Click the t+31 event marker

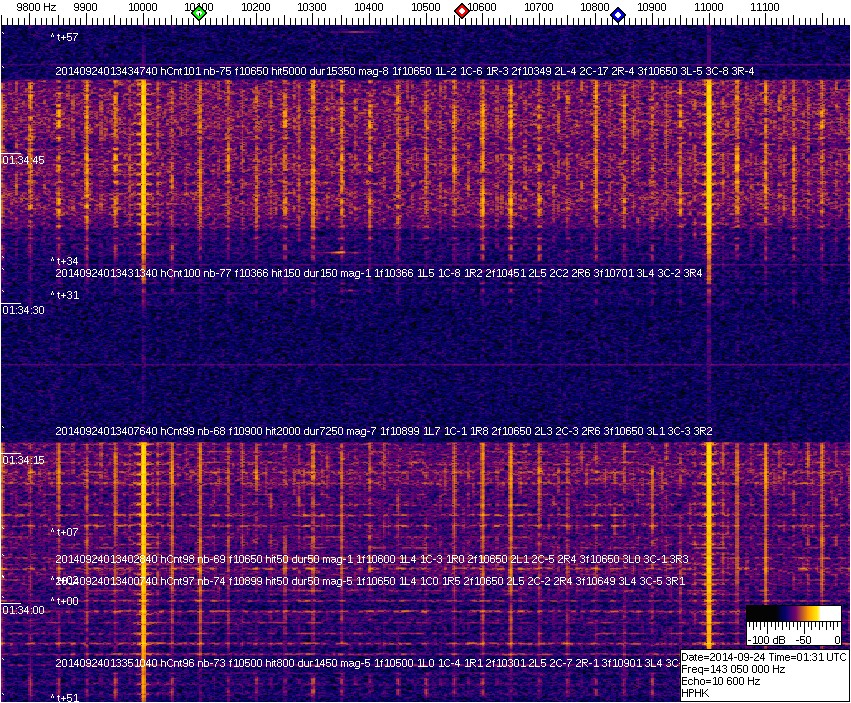[66, 295]
